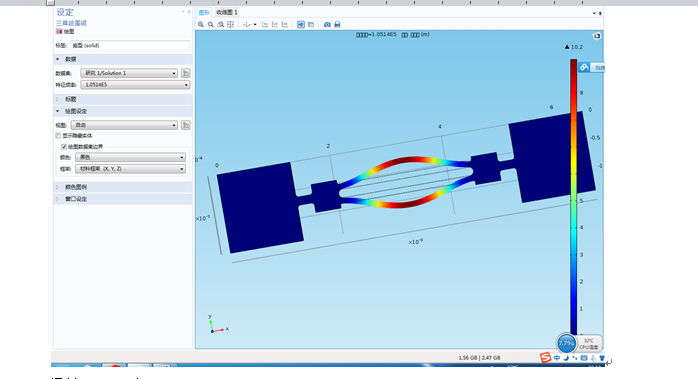Switch to the 图形 tab
Screen dimensions: 698x379
204,12
